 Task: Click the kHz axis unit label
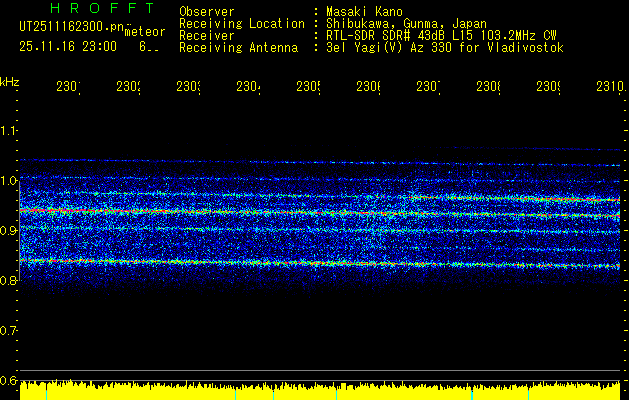(10, 82)
